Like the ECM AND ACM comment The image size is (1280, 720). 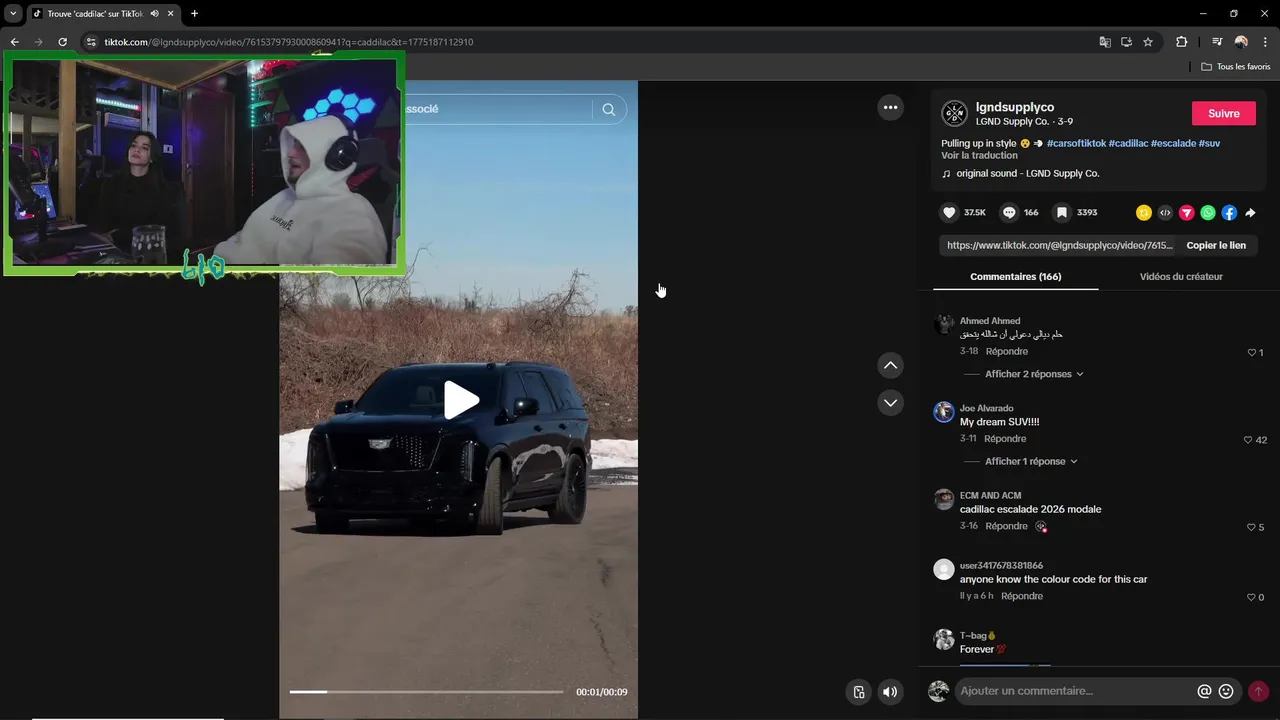click(x=1251, y=527)
